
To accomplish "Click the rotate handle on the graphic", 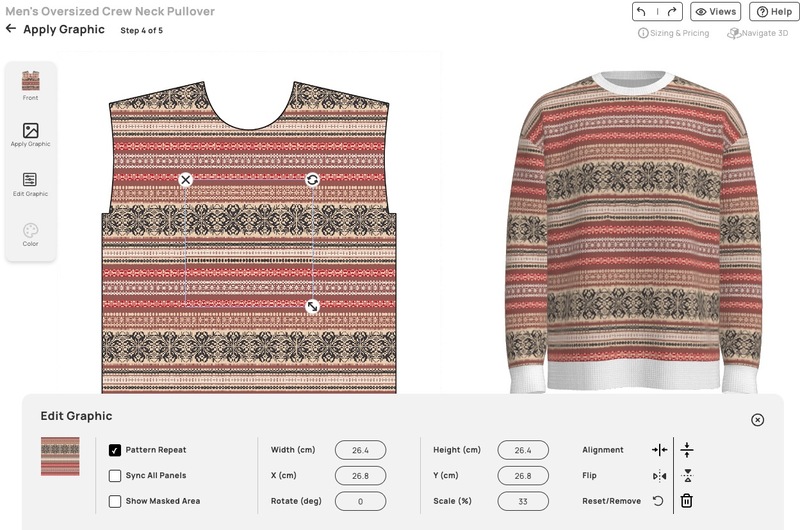I will [x=312, y=180].
